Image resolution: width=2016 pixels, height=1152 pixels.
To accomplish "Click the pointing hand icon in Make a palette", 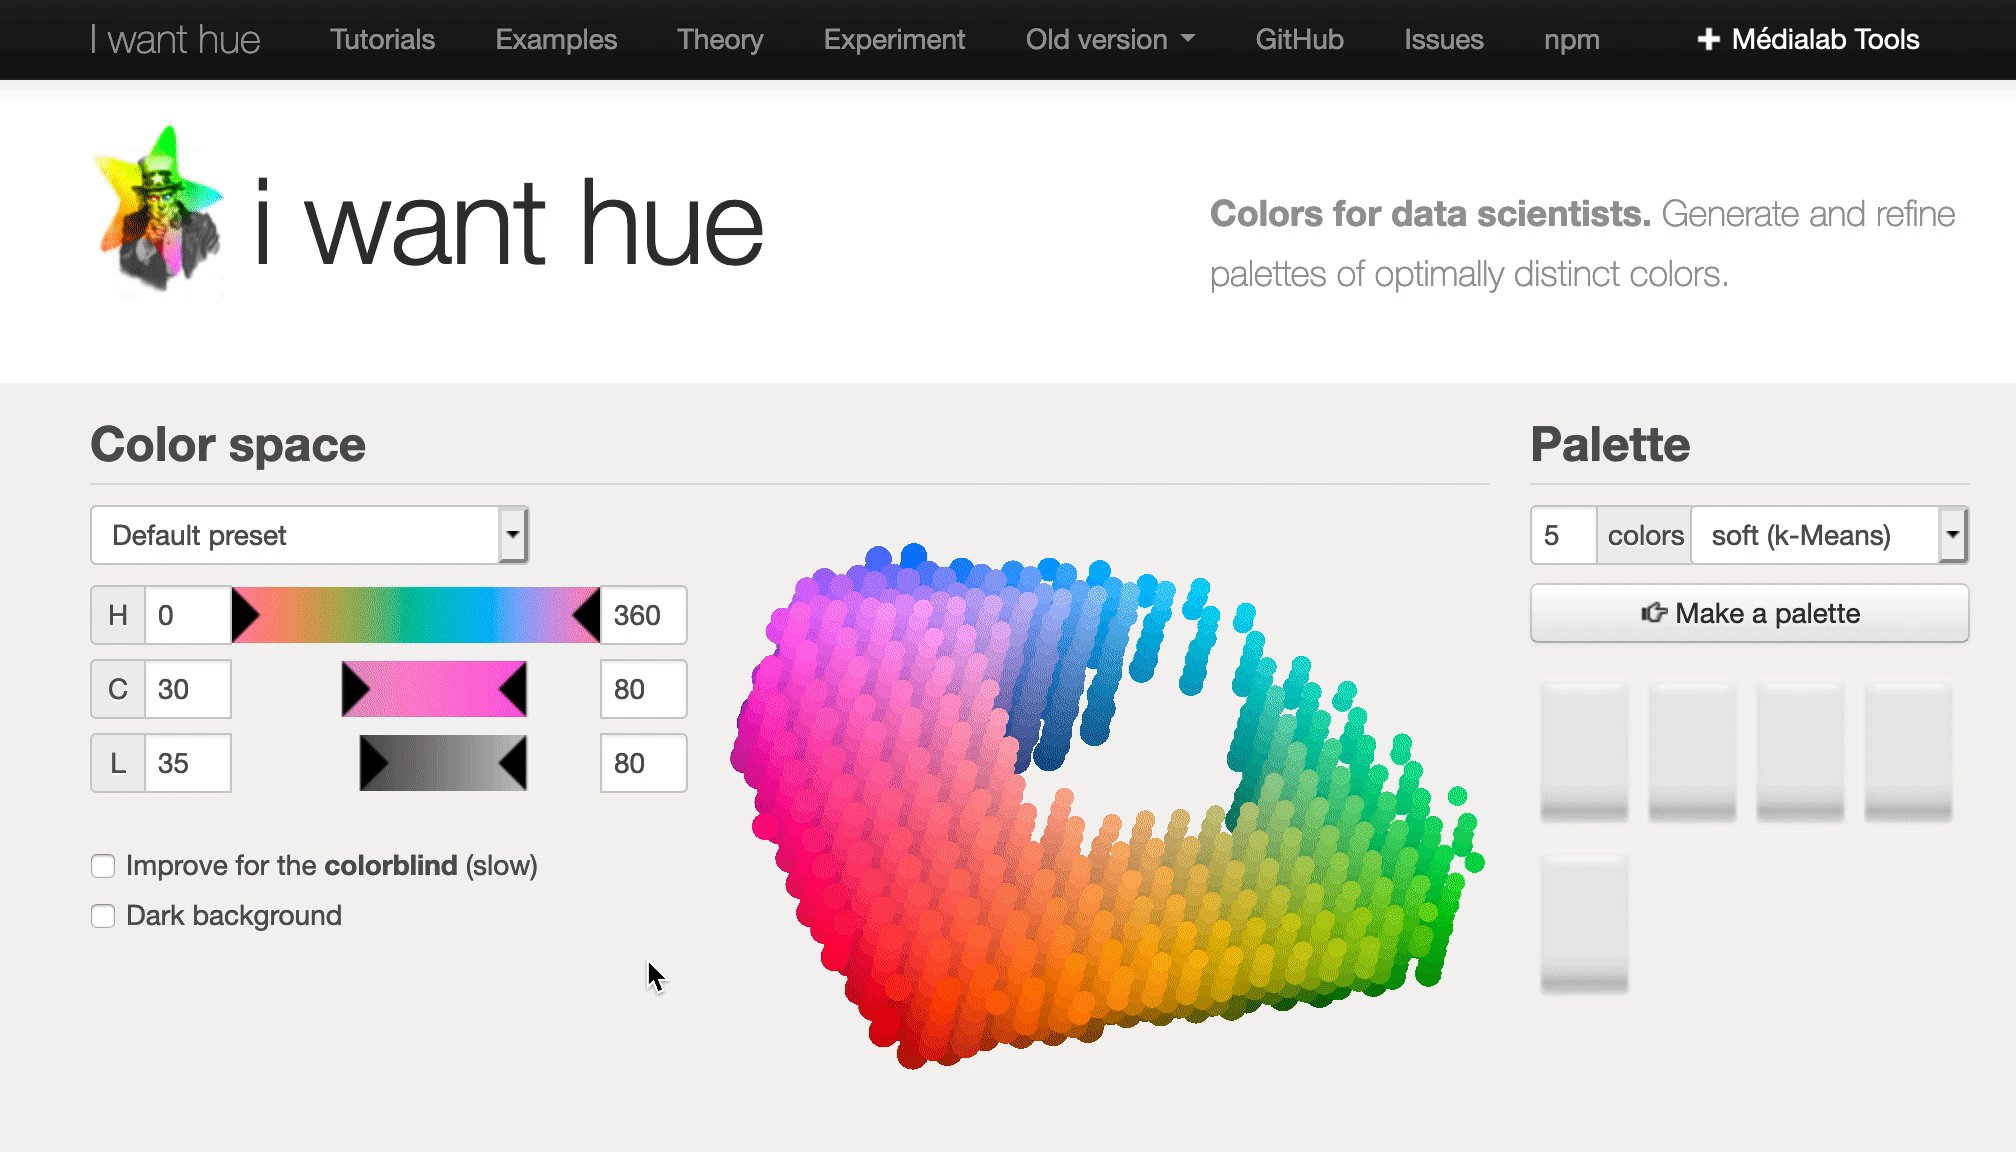I will (1654, 613).
